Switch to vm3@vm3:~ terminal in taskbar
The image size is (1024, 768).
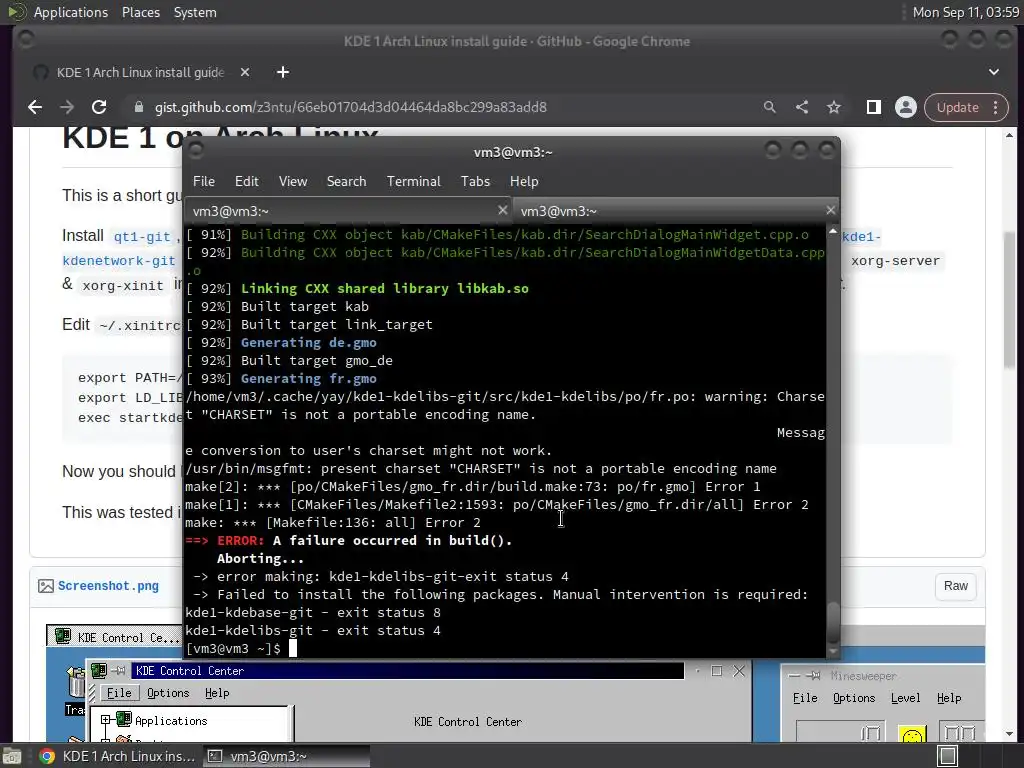(286, 756)
